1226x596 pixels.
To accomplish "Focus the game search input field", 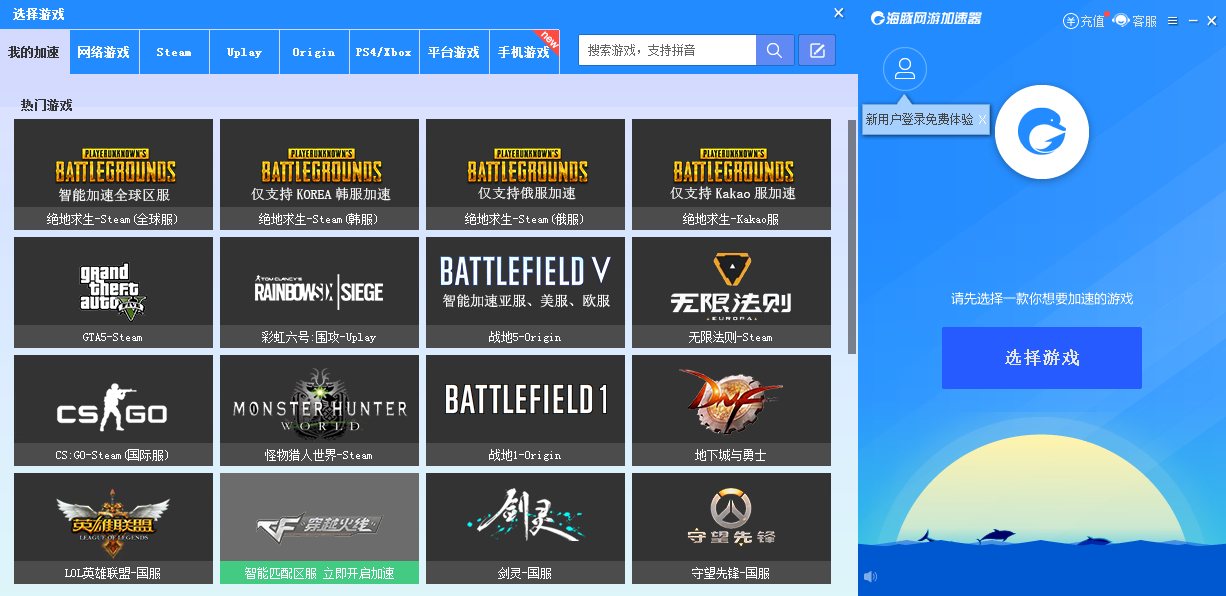I will tap(667, 50).
